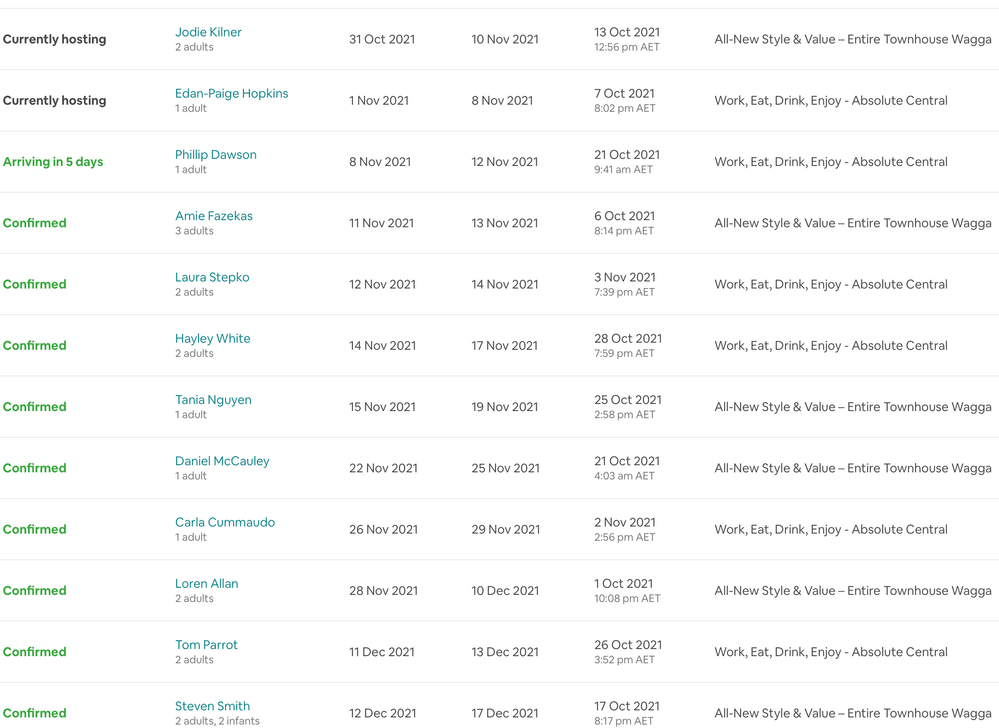Click the Arriving in 5 days status
Viewport: 999px width, 728px height.
pyautogui.click(x=53, y=162)
